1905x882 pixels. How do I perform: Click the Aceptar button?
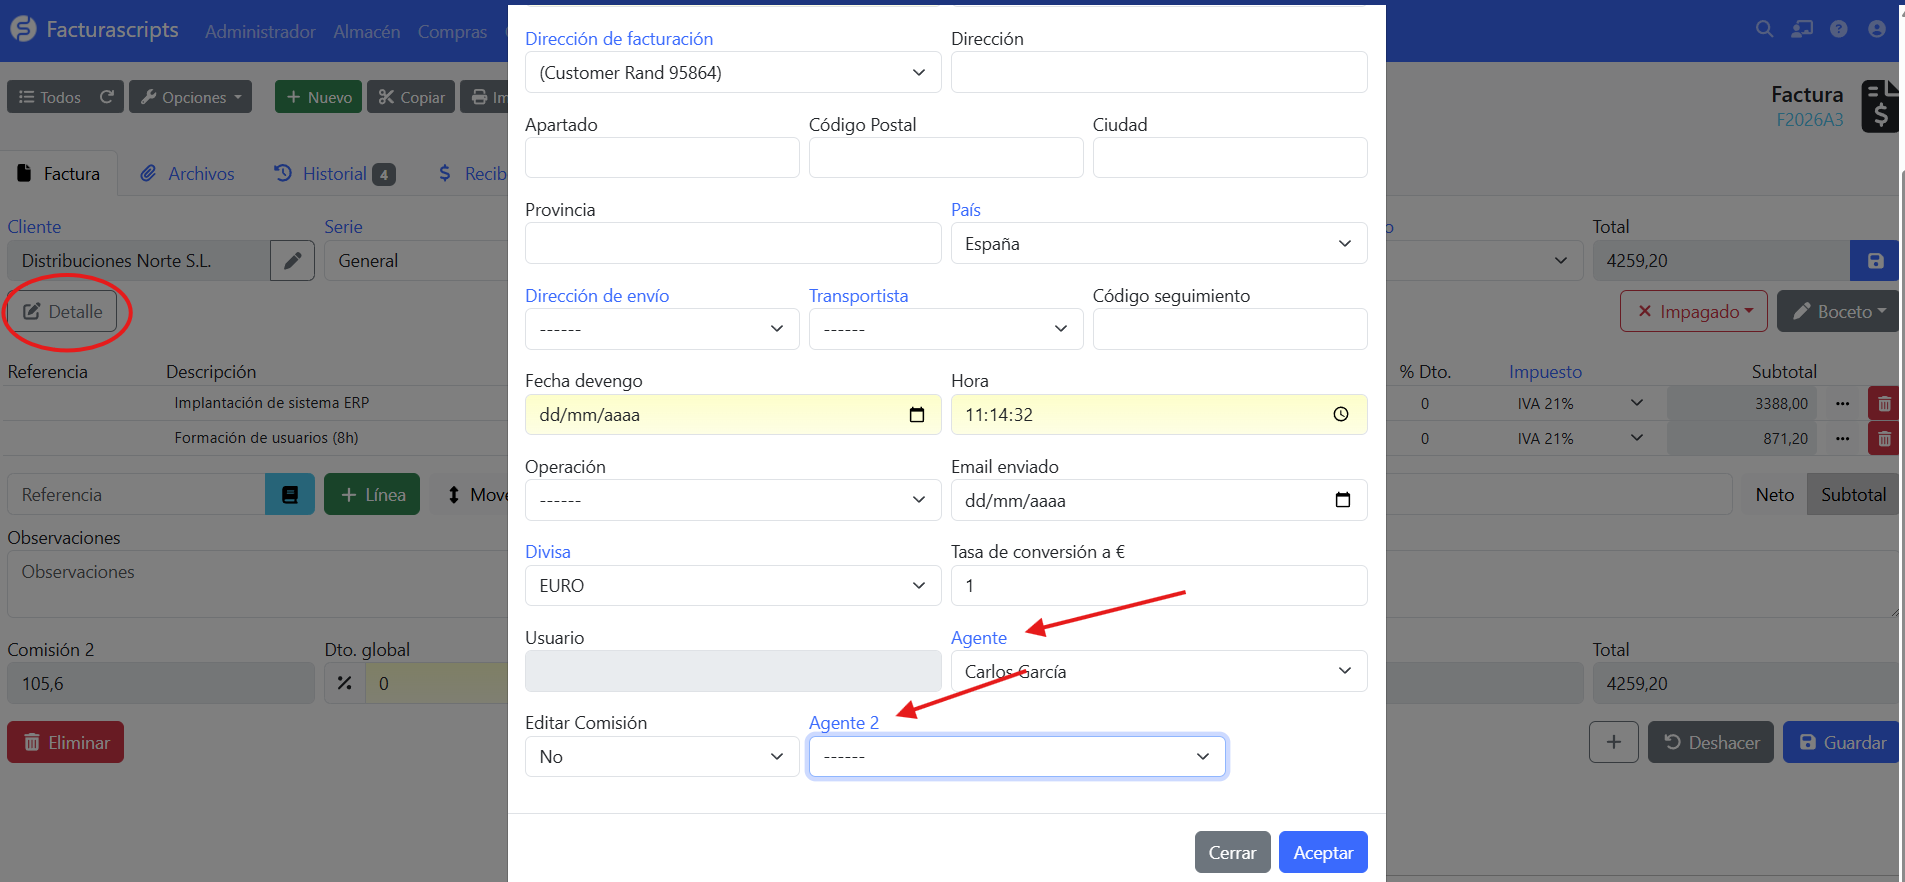pos(1323,852)
